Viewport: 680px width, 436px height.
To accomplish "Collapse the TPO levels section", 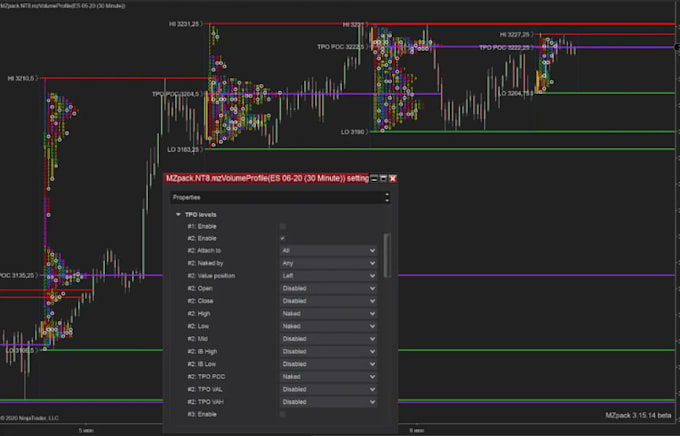I will point(178,215).
